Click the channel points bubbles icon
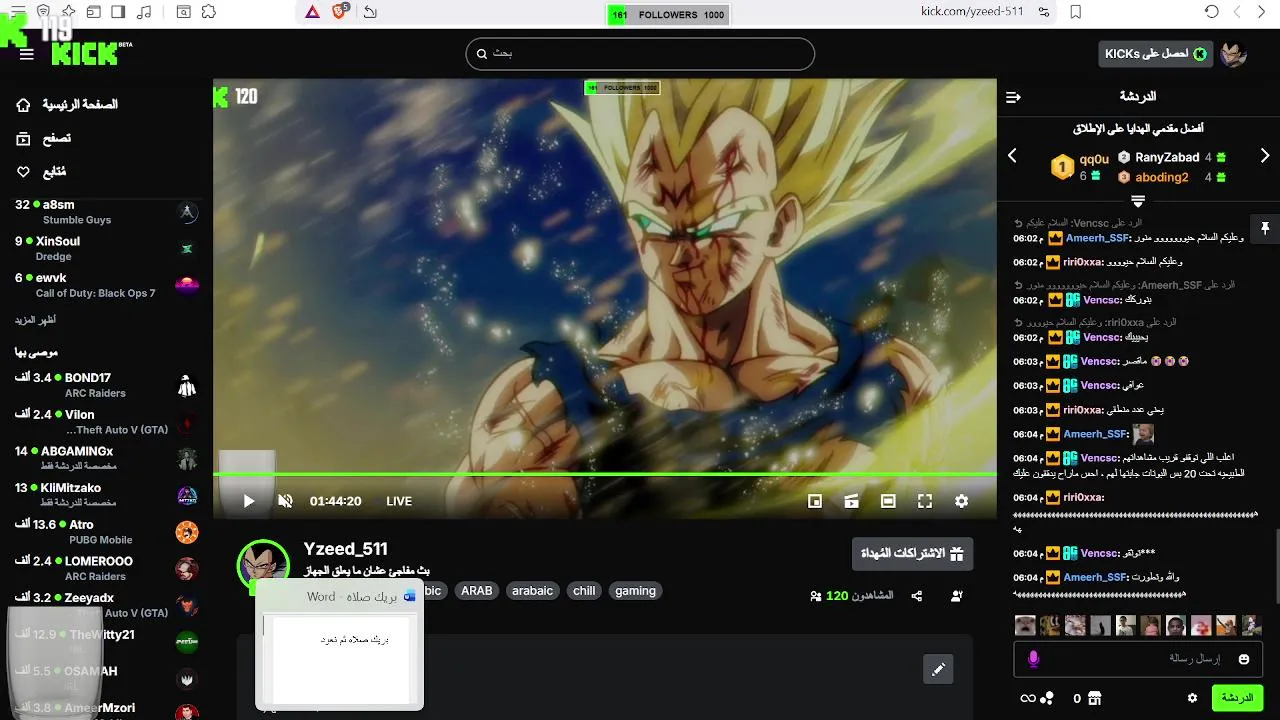Screen dimensions: 1280x720 1047,698
